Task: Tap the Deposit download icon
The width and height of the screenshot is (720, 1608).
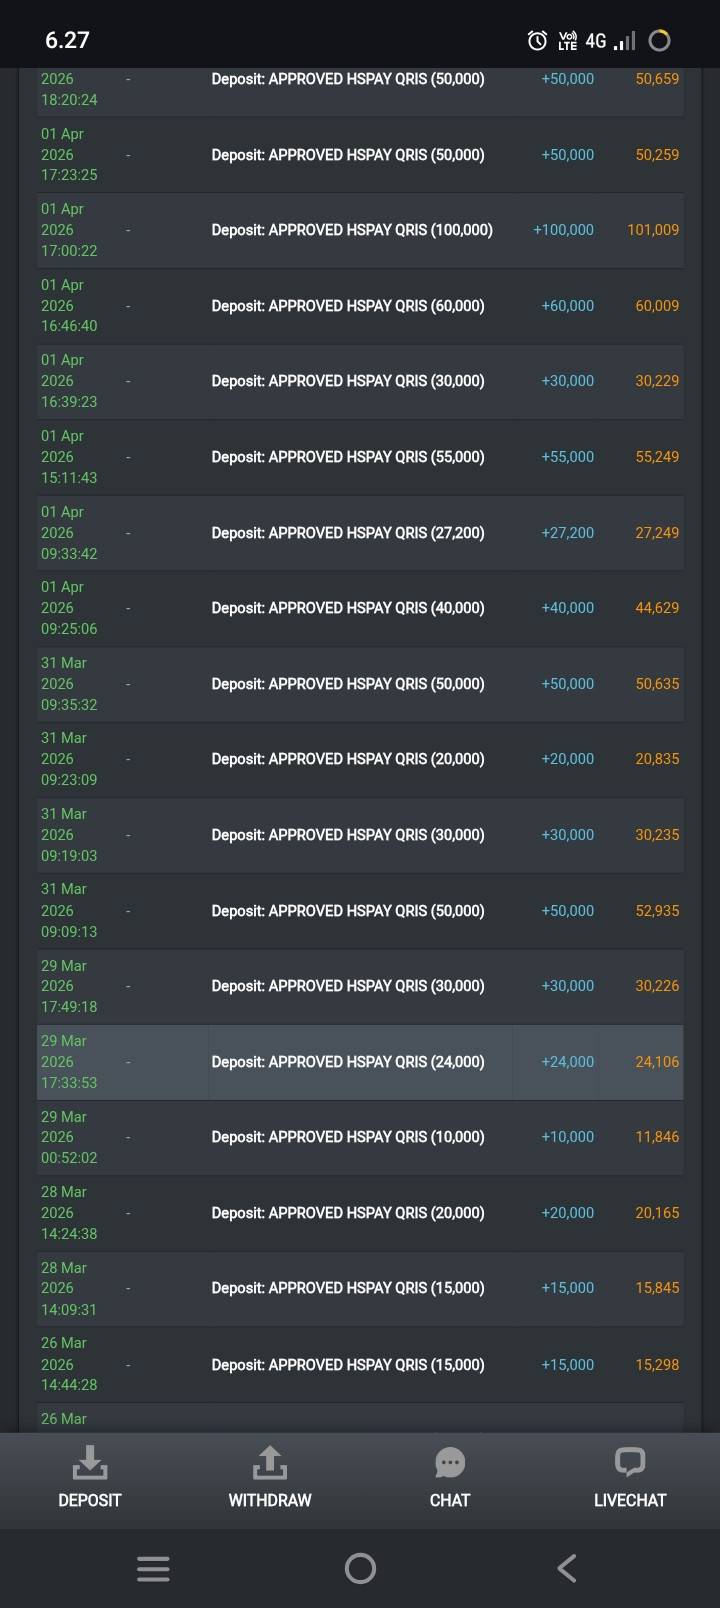Action: [x=90, y=1462]
